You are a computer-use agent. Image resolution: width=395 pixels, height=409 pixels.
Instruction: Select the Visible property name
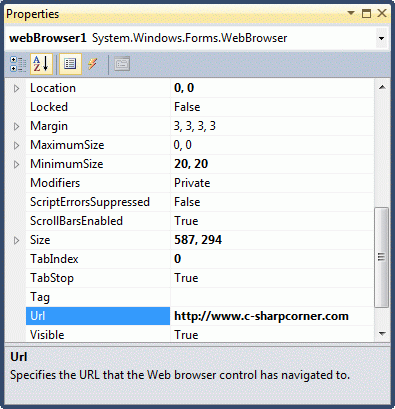click(x=47, y=335)
